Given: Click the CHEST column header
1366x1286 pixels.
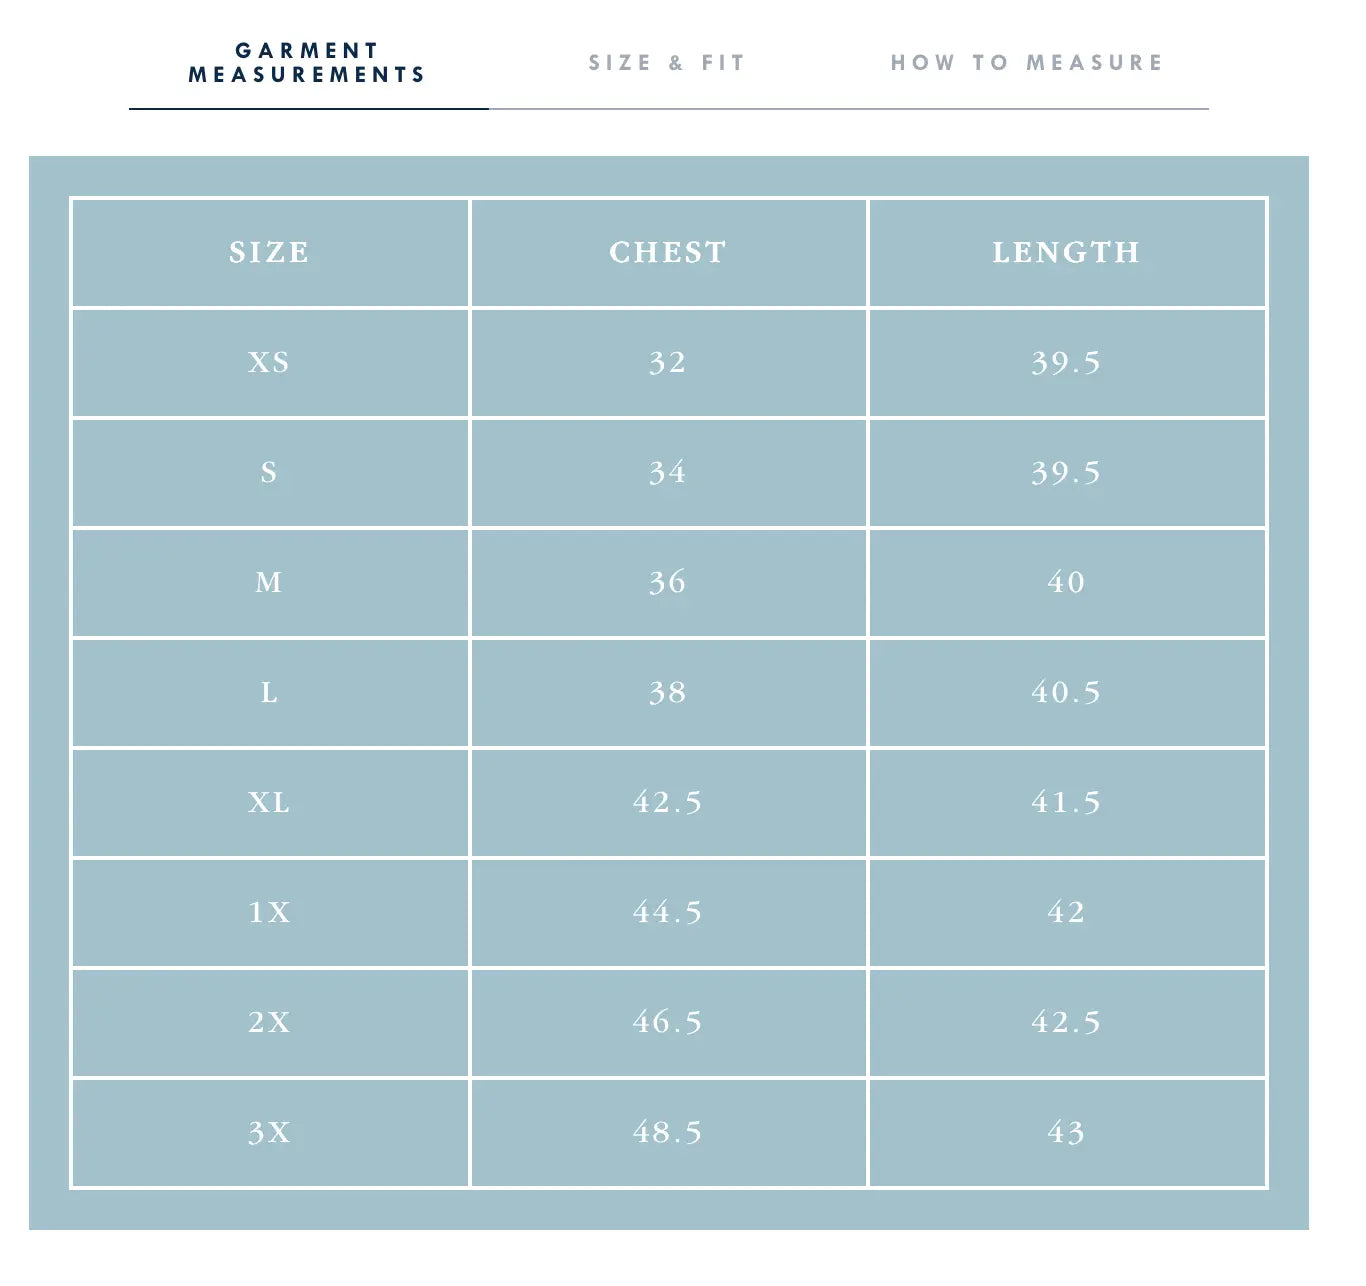Looking at the screenshot, I should pos(668,253).
